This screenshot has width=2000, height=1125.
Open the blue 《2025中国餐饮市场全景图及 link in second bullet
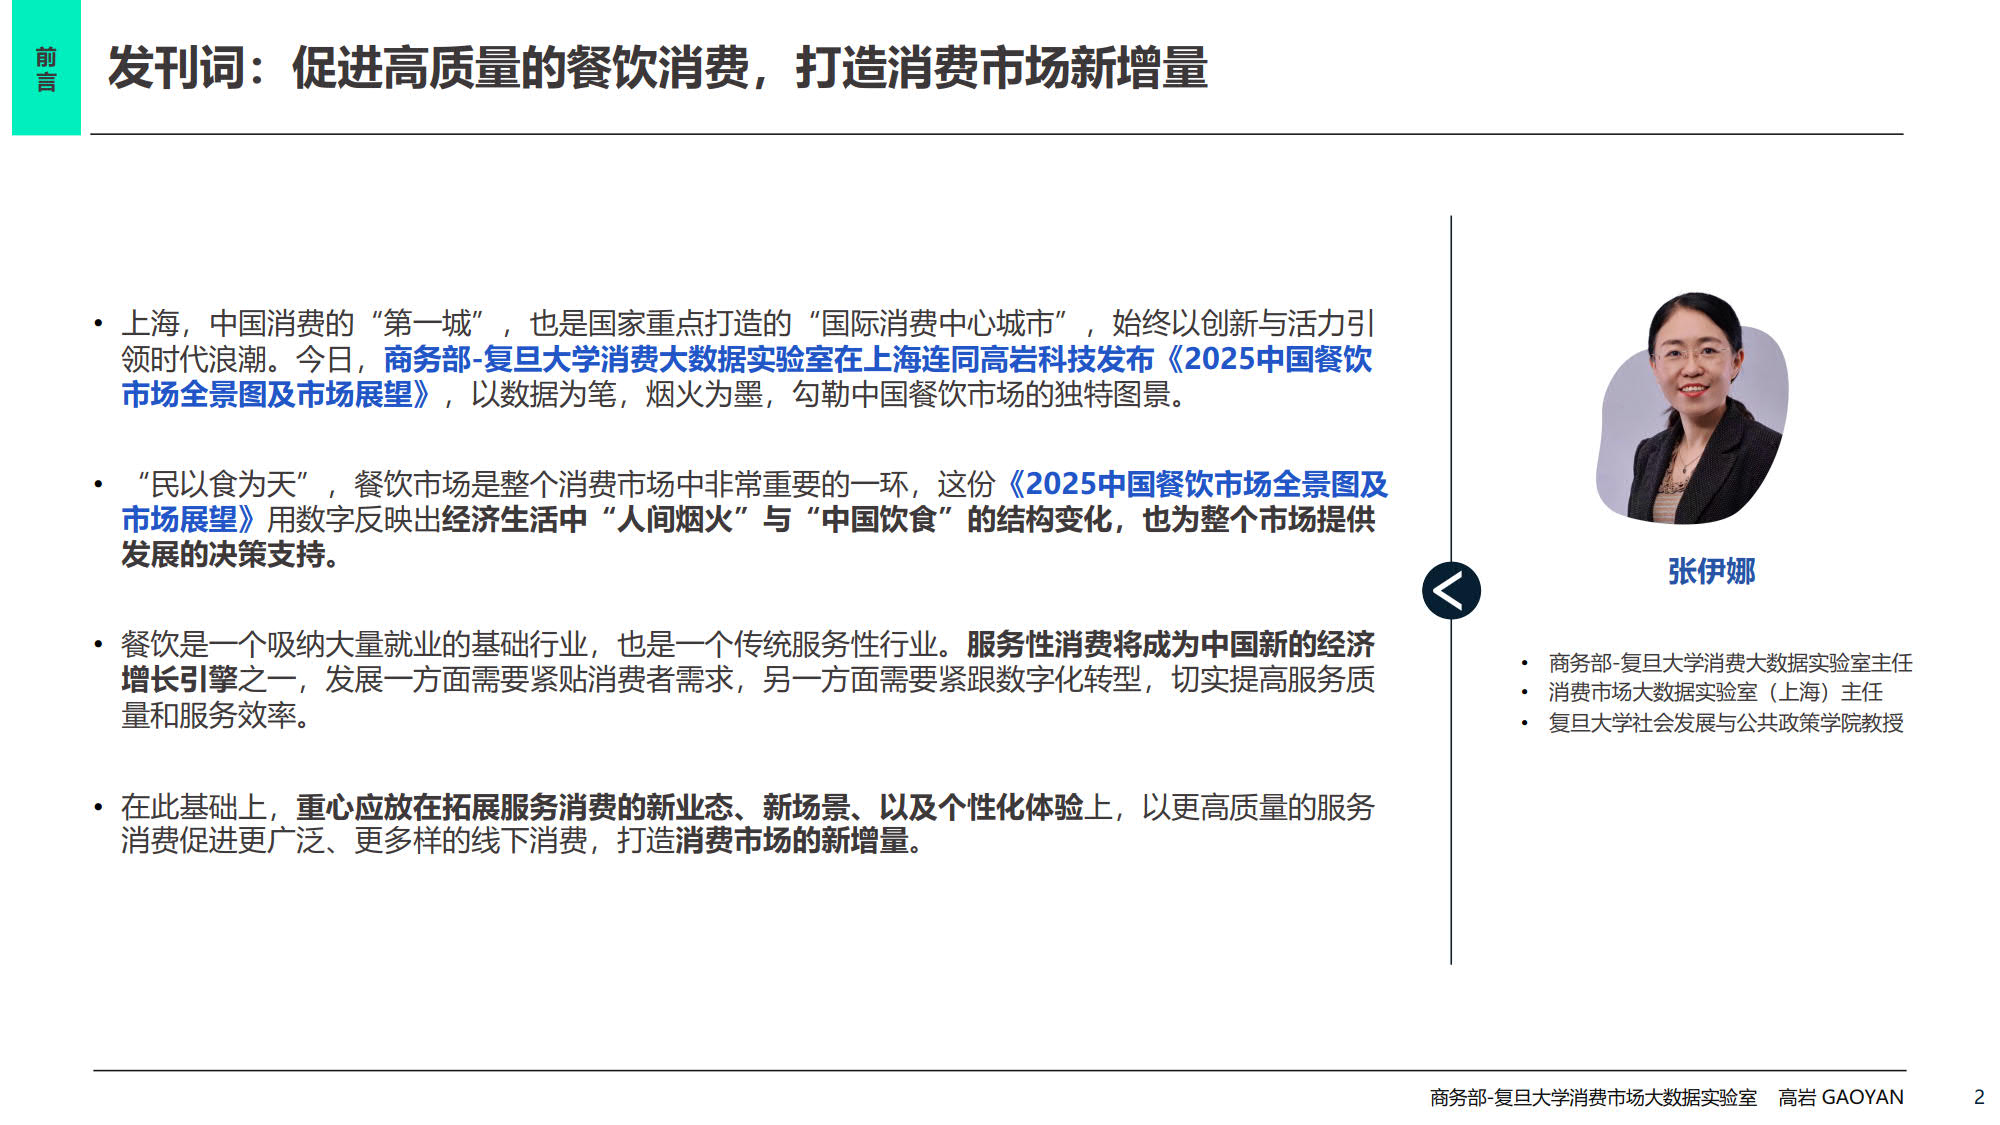1196,484
